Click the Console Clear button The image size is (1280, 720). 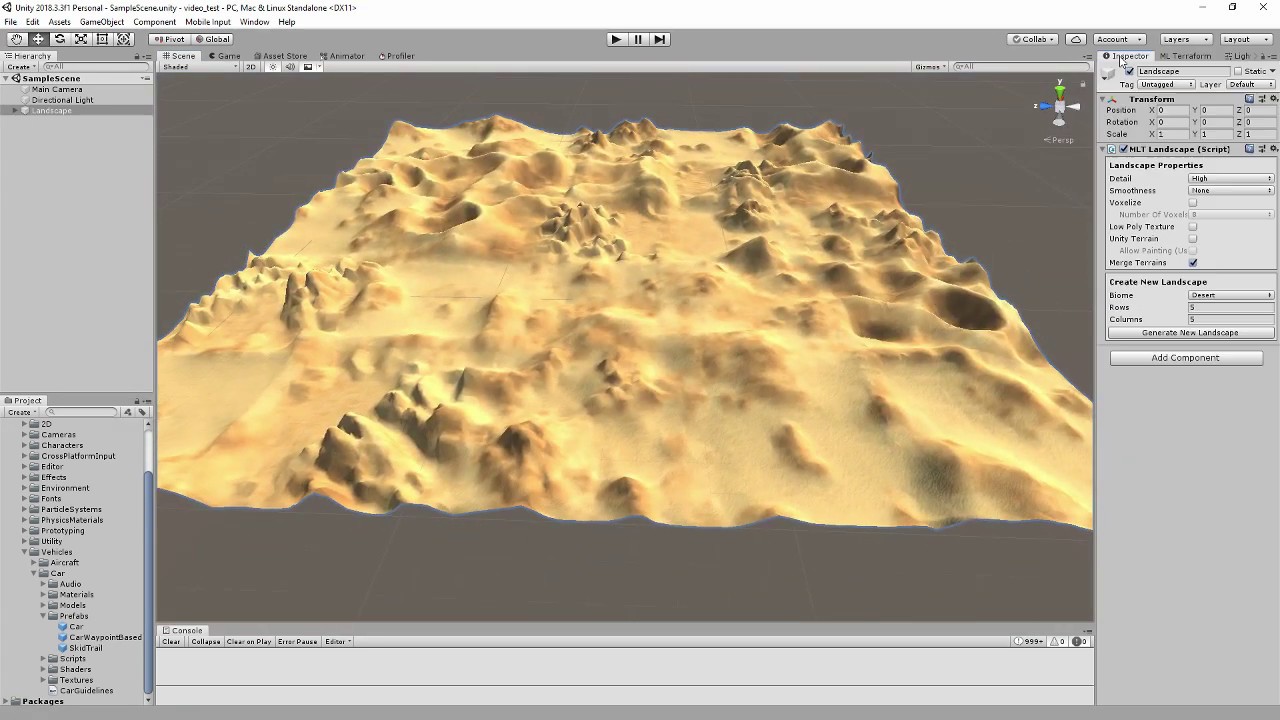tap(172, 642)
